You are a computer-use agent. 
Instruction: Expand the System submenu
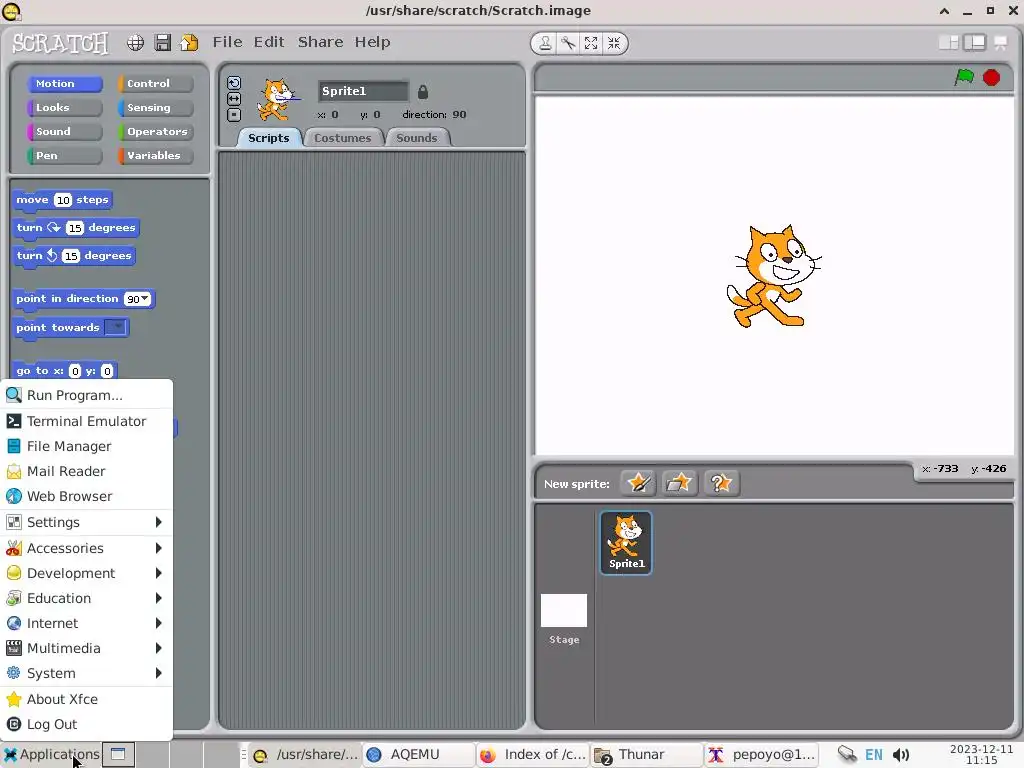(x=86, y=673)
